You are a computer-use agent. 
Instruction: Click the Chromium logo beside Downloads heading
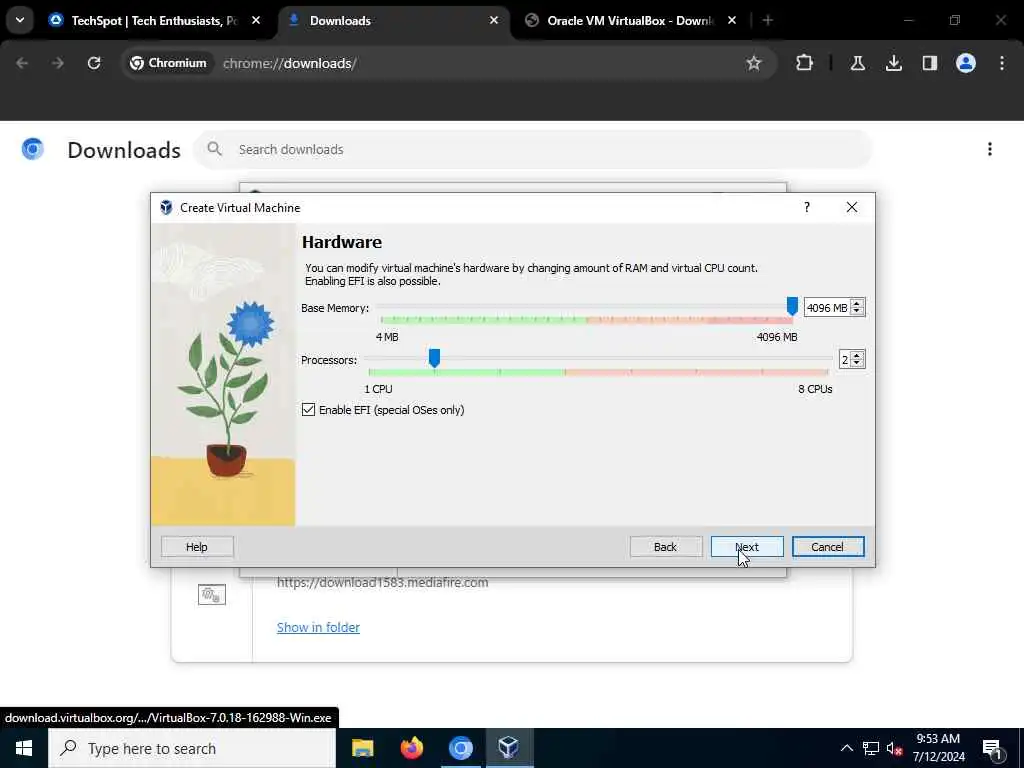pyautogui.click(x=33, y=150)
